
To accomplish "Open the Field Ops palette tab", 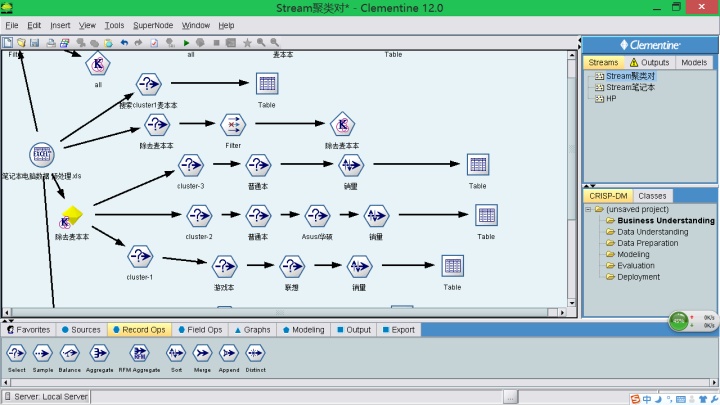I will [x=200, y=330].
